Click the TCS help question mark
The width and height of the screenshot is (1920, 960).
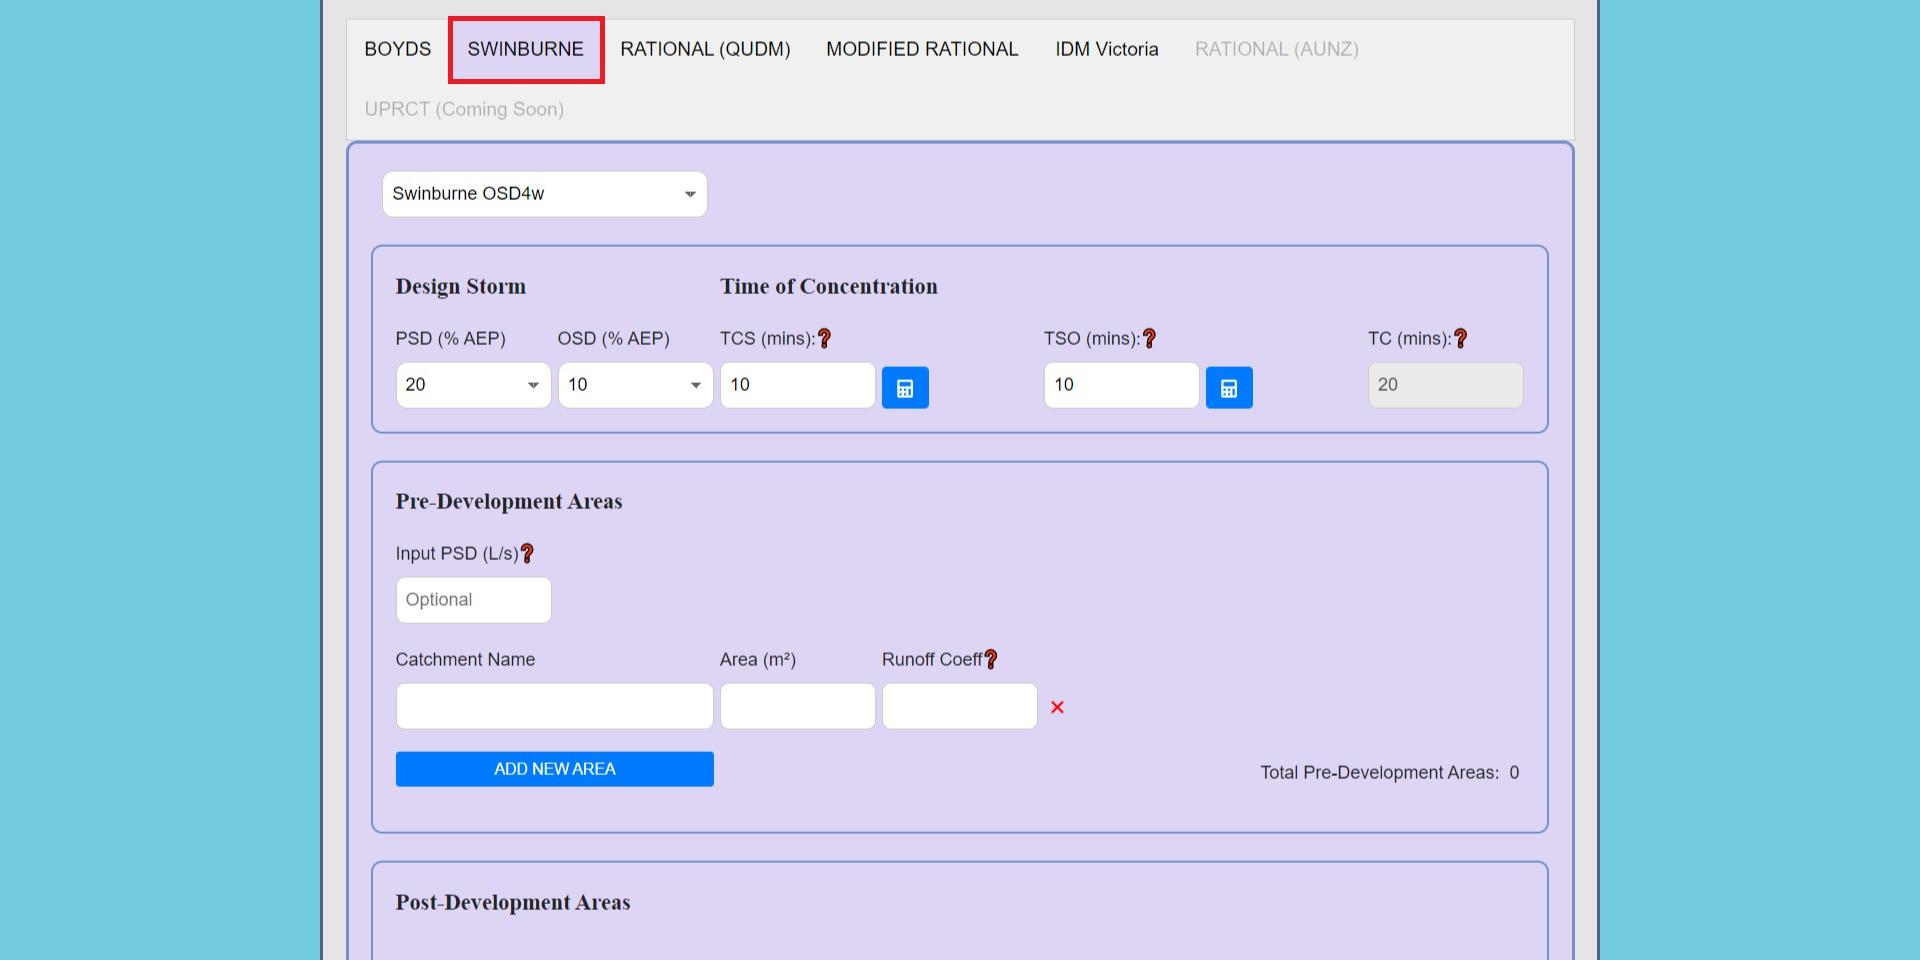[x=824, y=339]
